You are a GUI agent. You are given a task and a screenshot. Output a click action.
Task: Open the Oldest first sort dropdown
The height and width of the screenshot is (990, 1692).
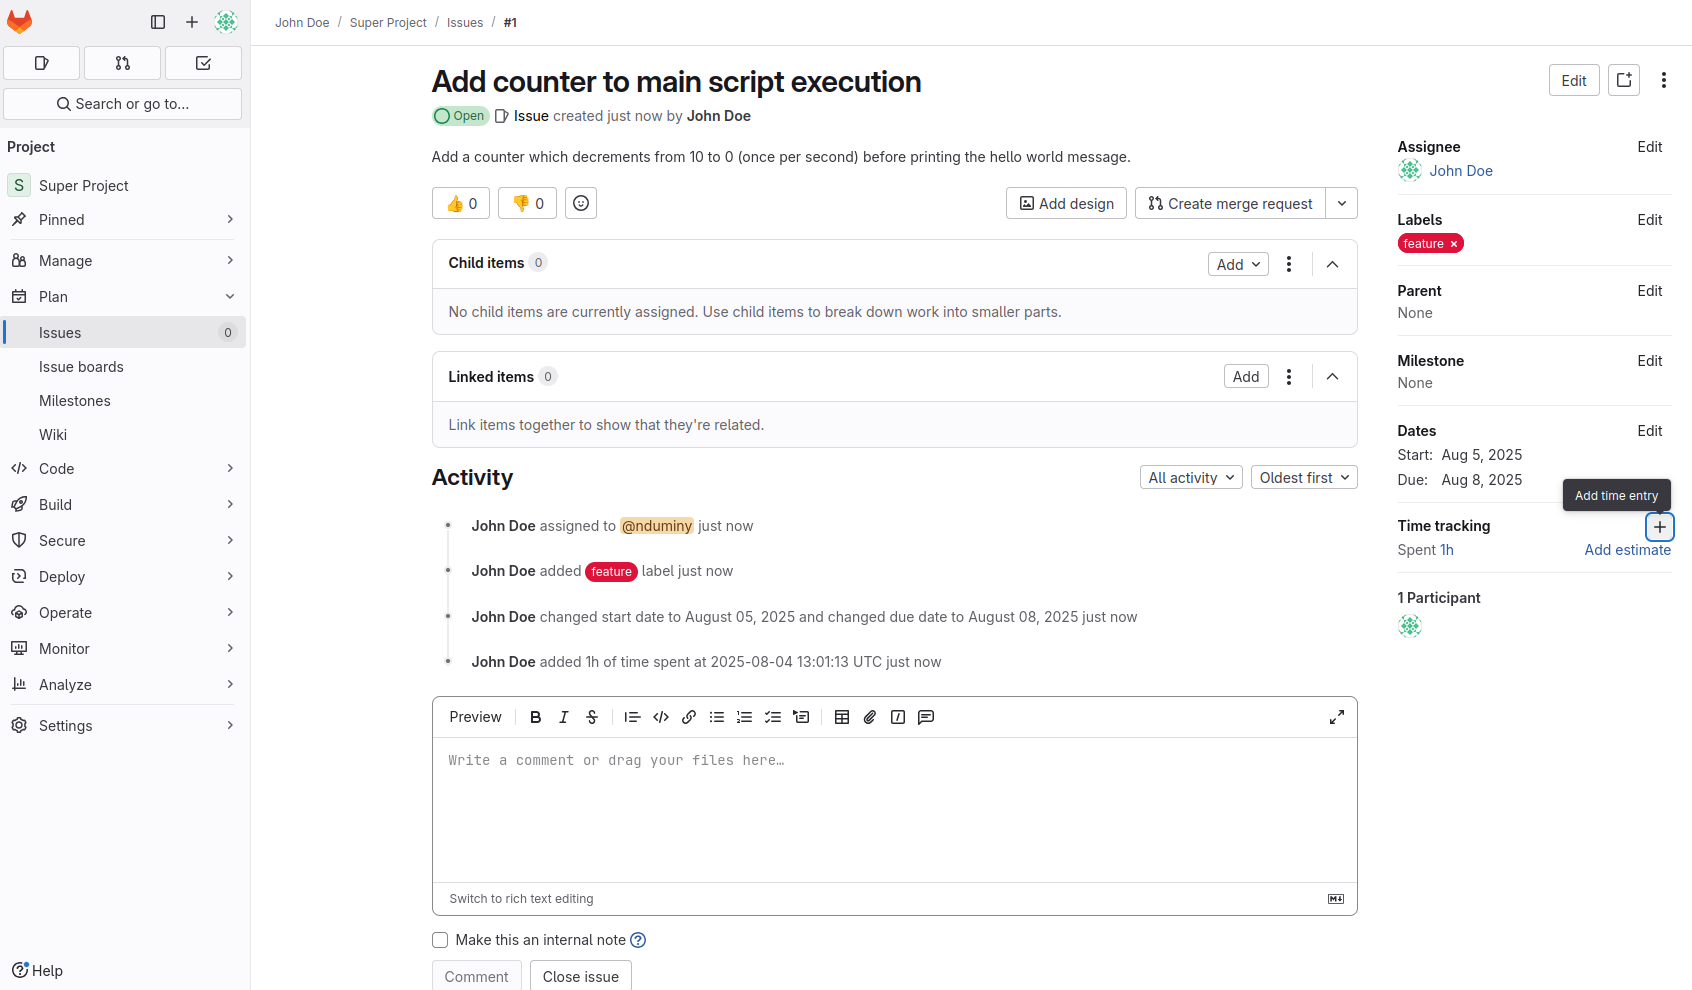pos(1304,477)
